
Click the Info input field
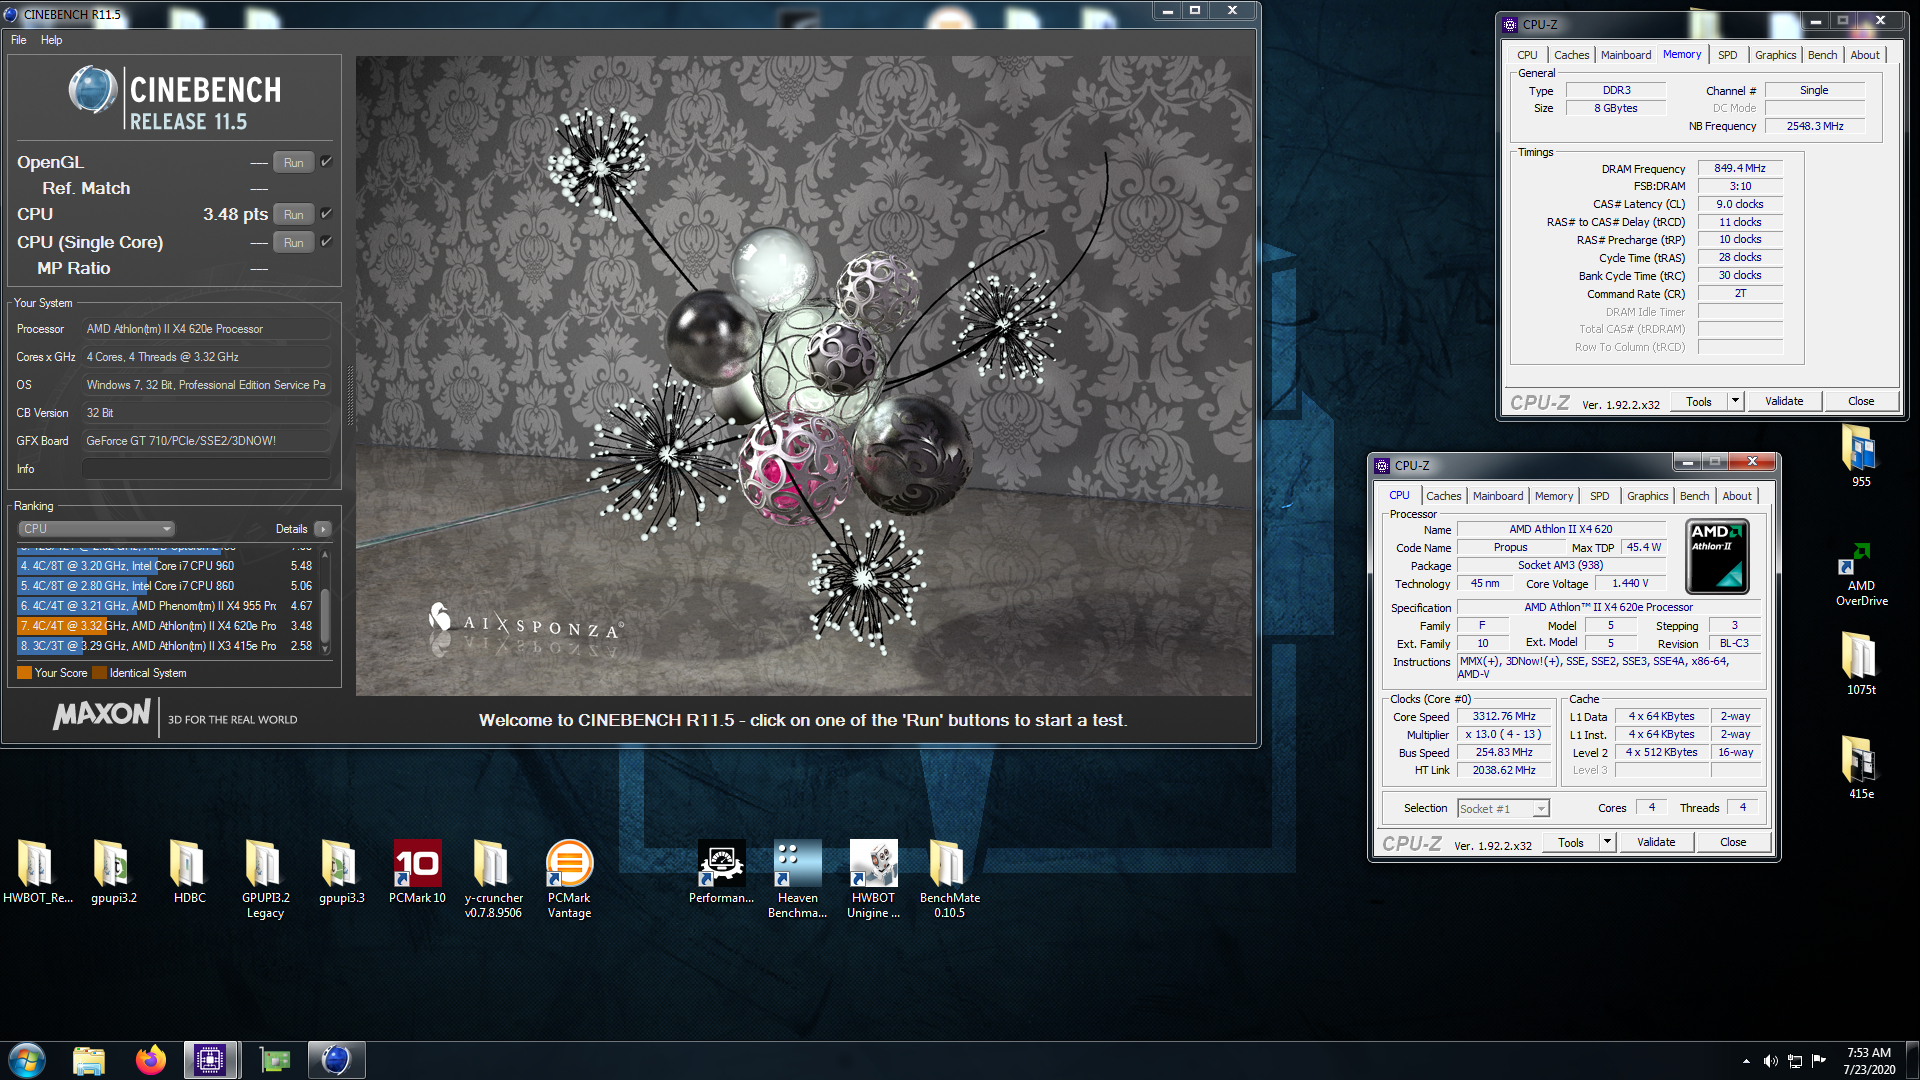[206, 469]
